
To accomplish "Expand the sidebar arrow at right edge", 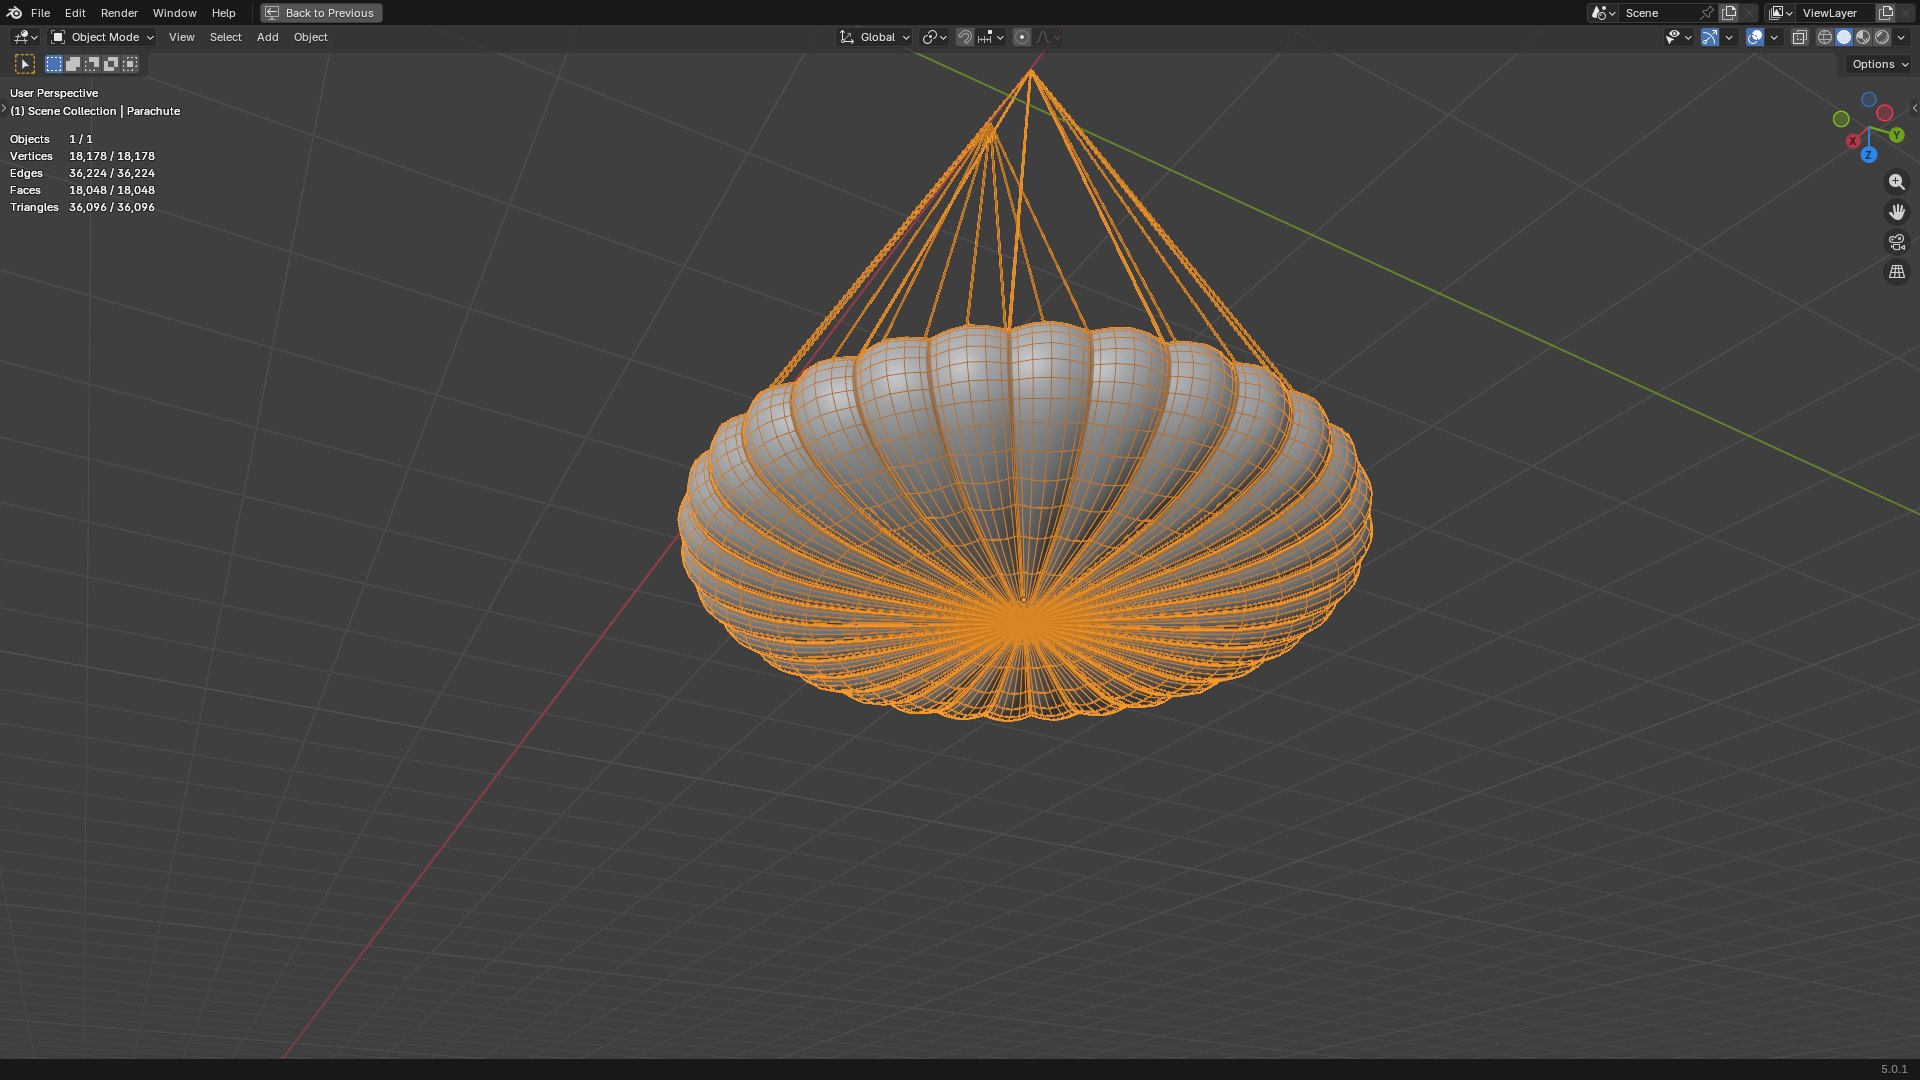I will coord(1914,108).
